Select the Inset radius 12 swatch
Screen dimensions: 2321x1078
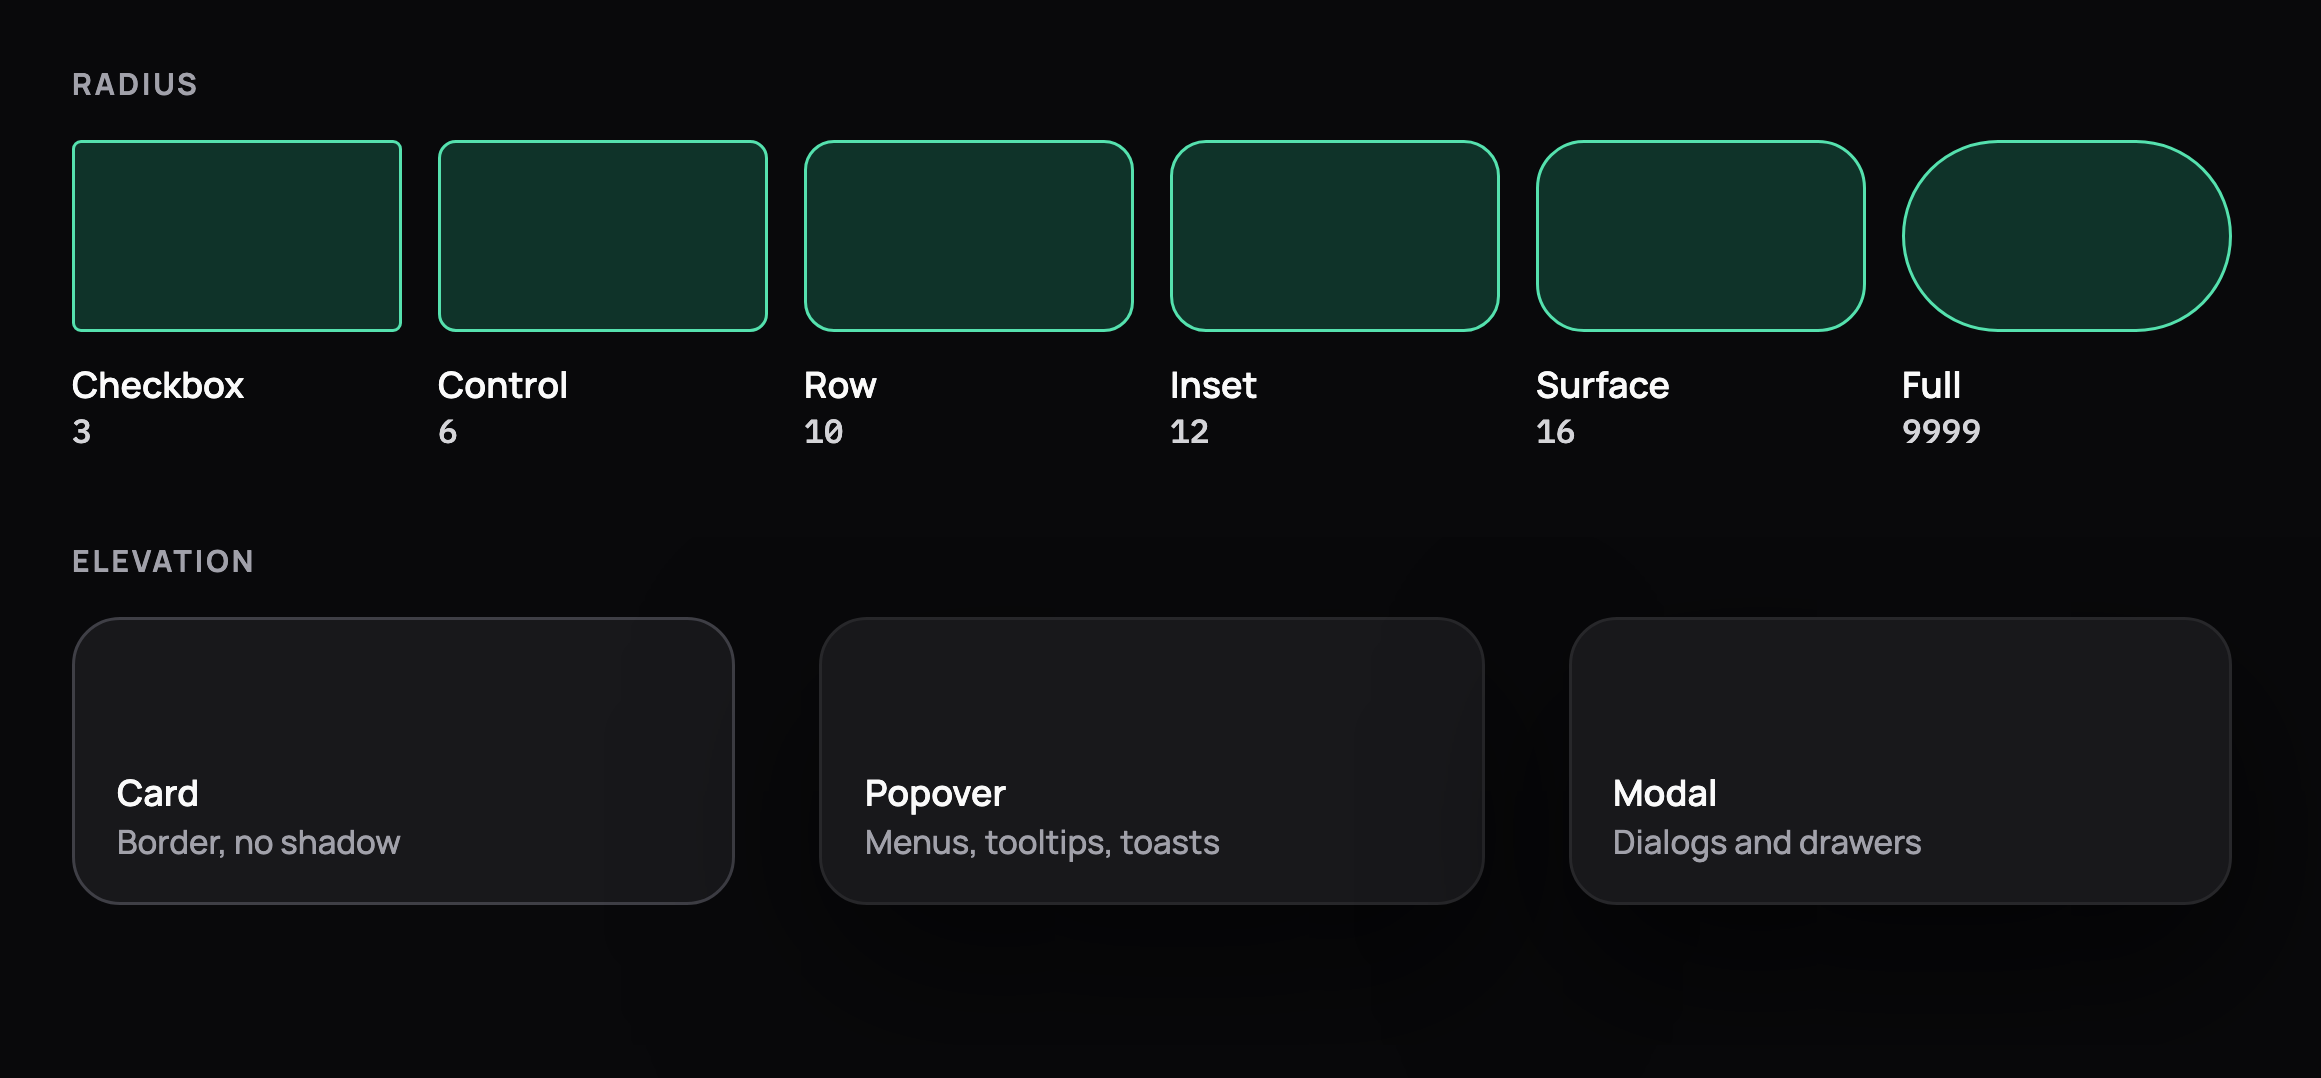click(x=1335, y=236)
